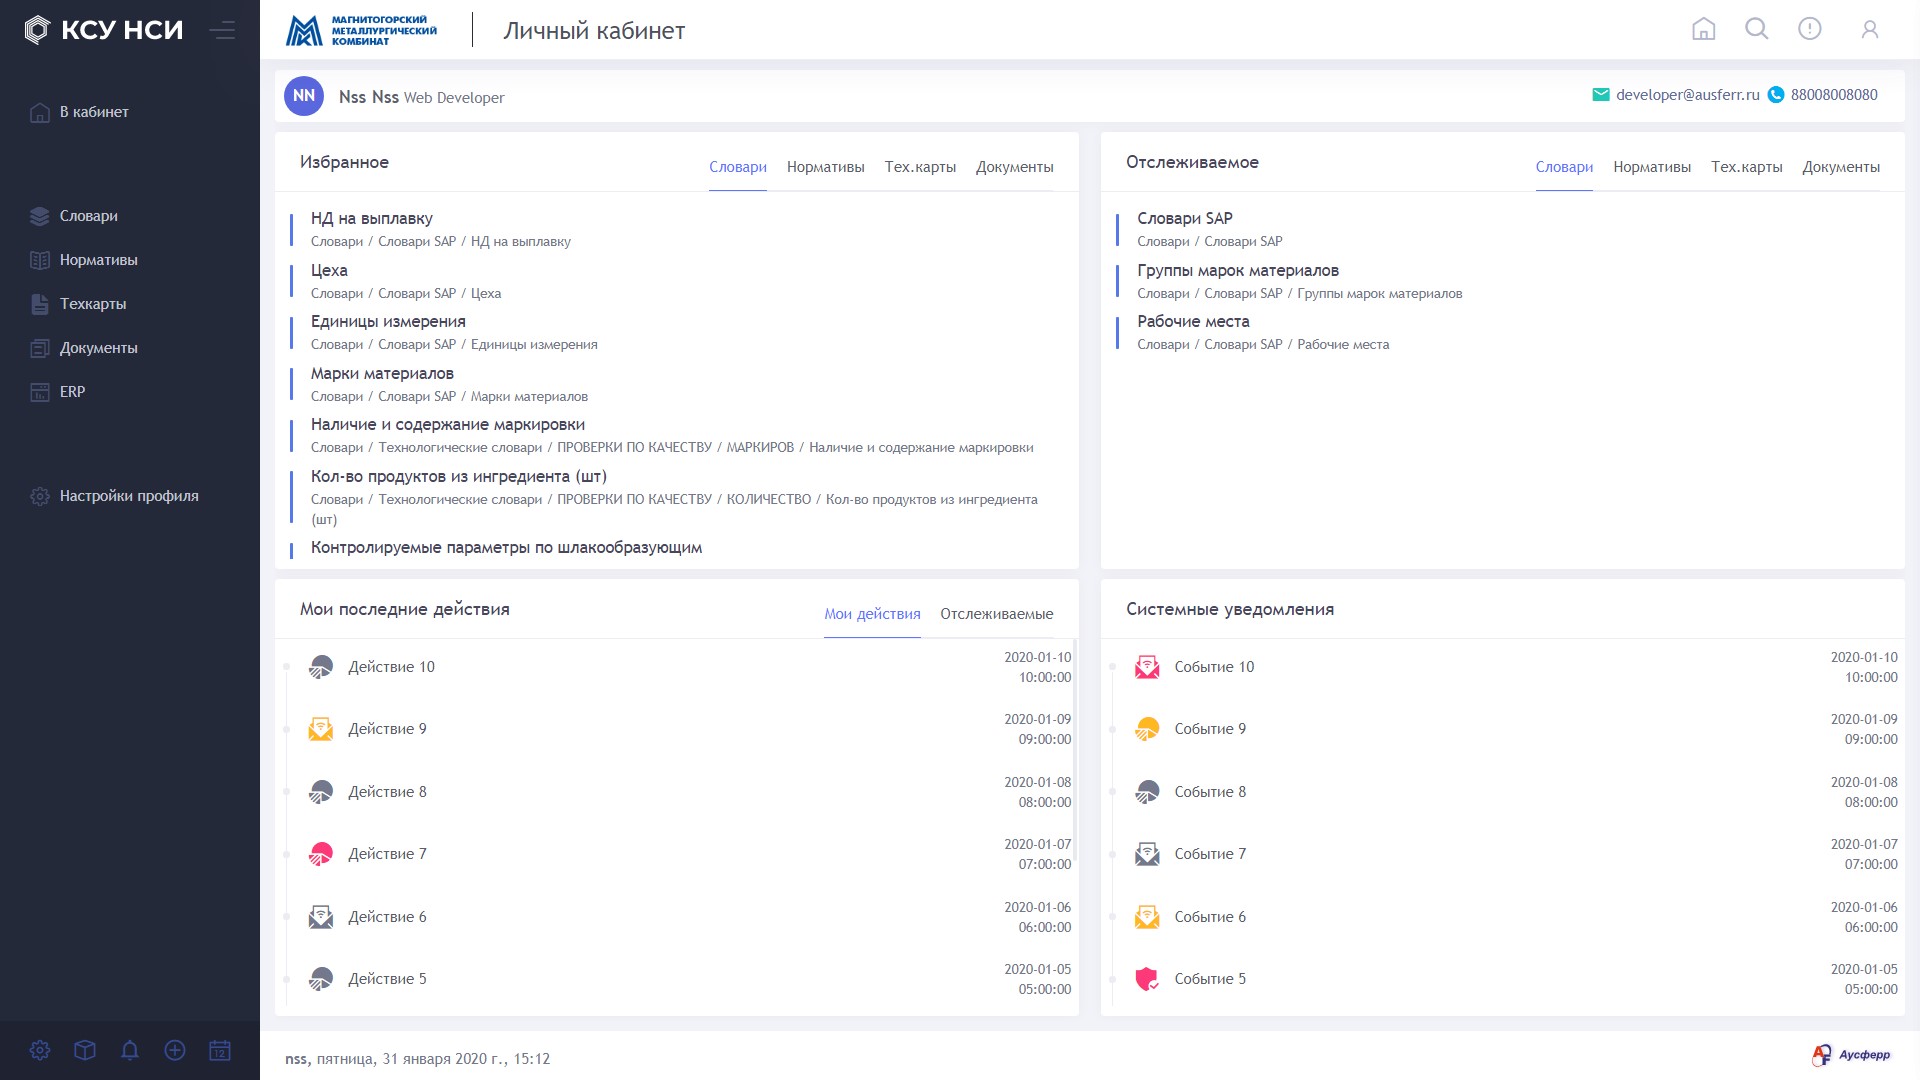Go to В кабинет in the sidebar

click(94, 112)
